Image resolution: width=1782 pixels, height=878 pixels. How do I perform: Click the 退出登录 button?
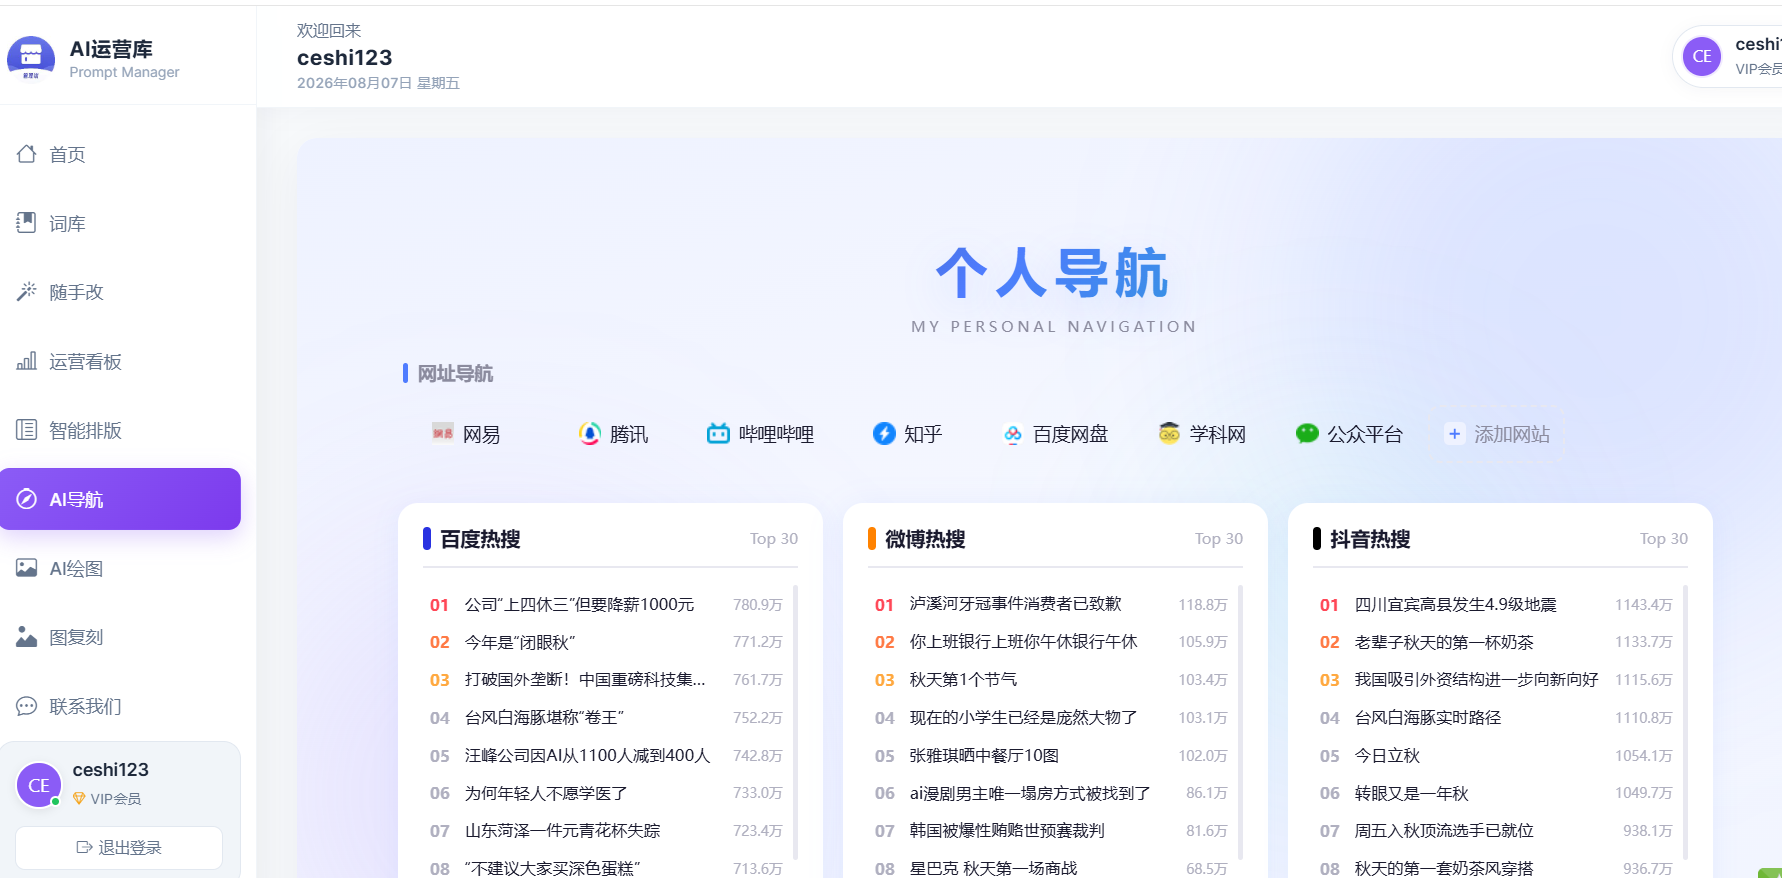coord(119,848)
